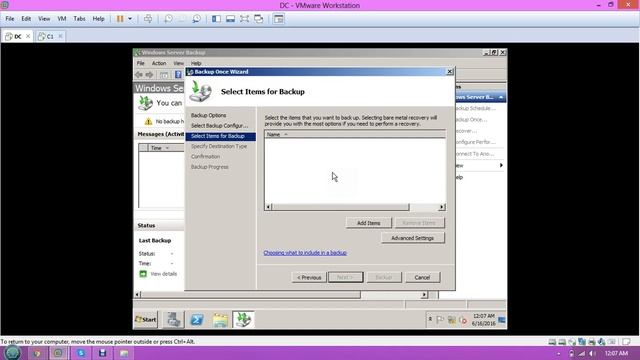Send Ctrl+Alt+Del to the virtual machine
640x360 pixels.
[148, 19]
